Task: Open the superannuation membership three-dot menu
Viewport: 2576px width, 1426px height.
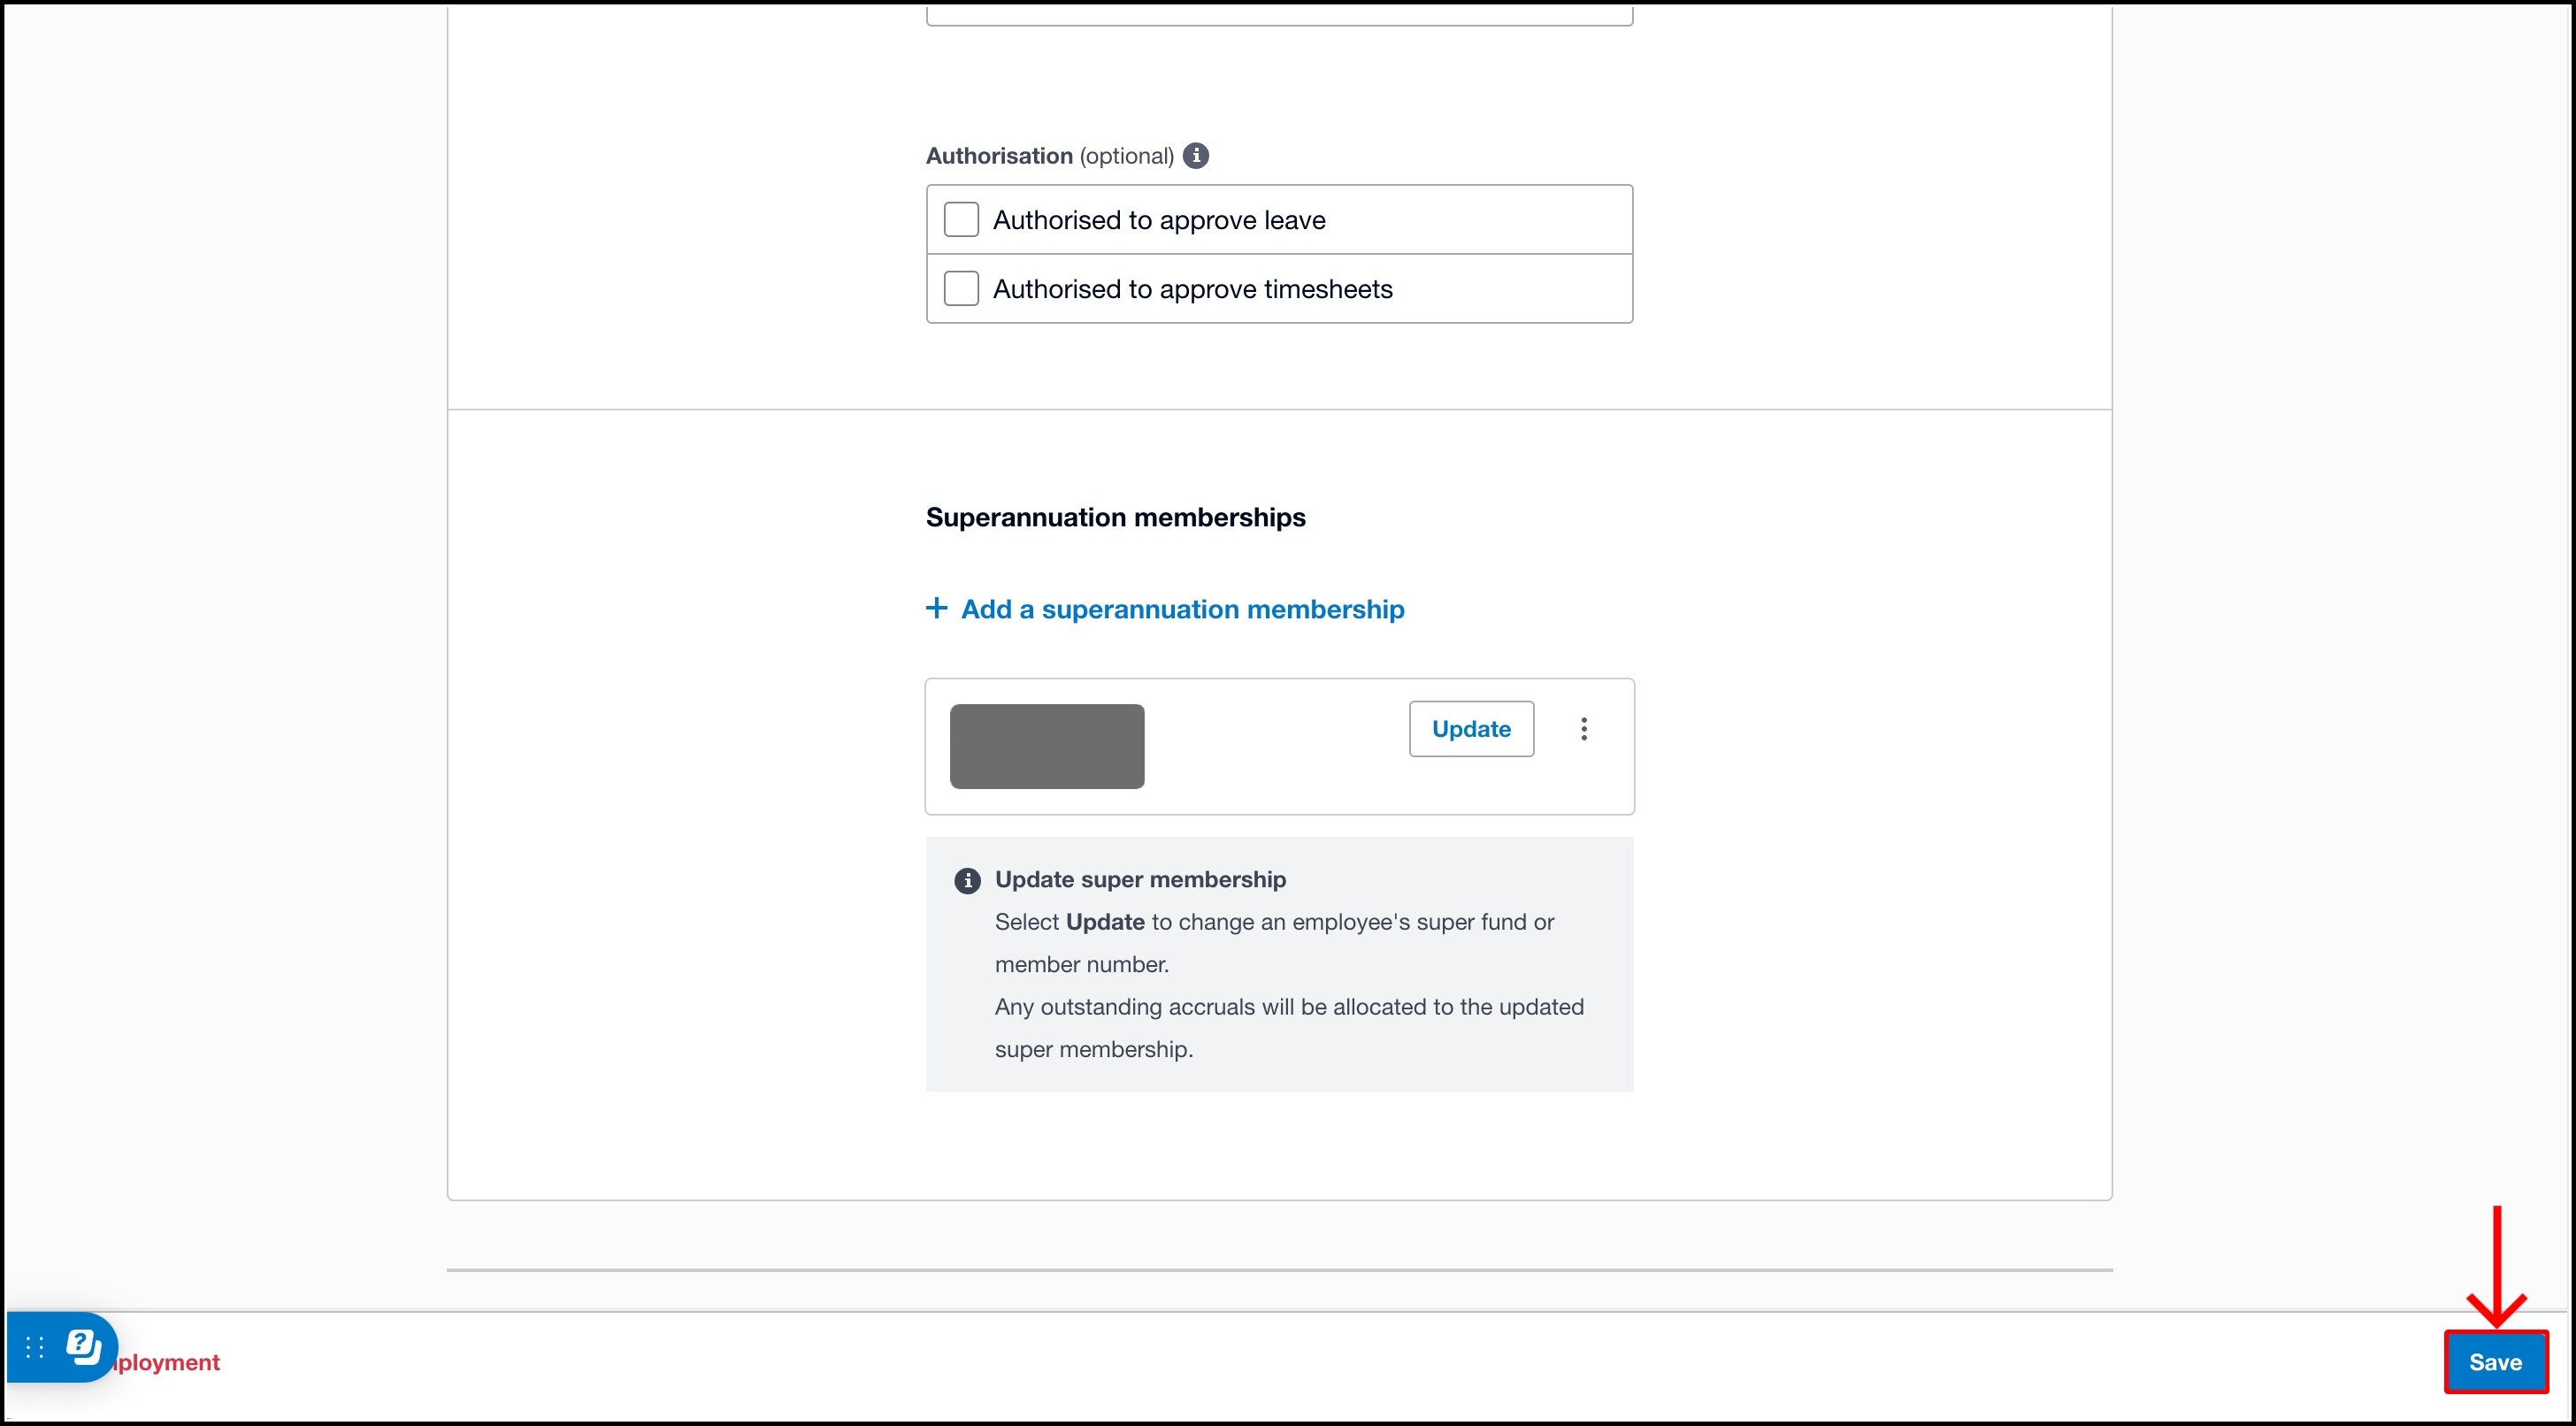Action: (1583, 729)
